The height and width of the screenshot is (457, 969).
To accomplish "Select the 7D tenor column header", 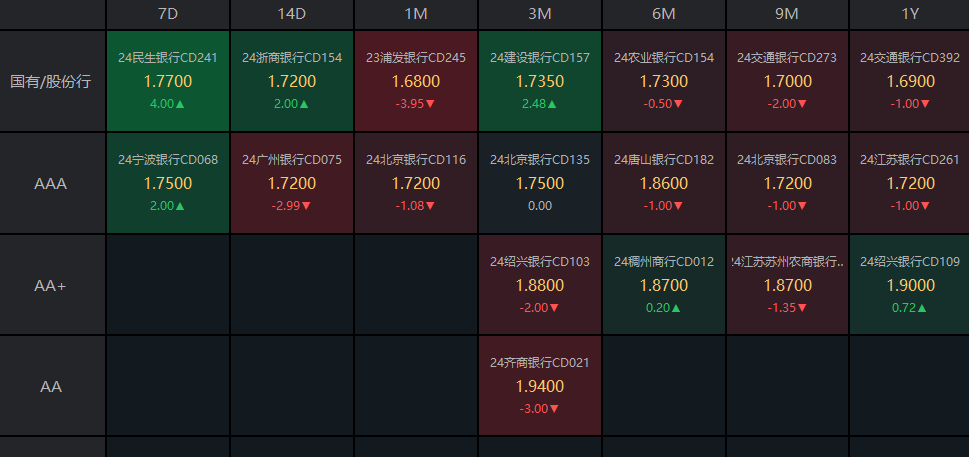I will point(168,15).
